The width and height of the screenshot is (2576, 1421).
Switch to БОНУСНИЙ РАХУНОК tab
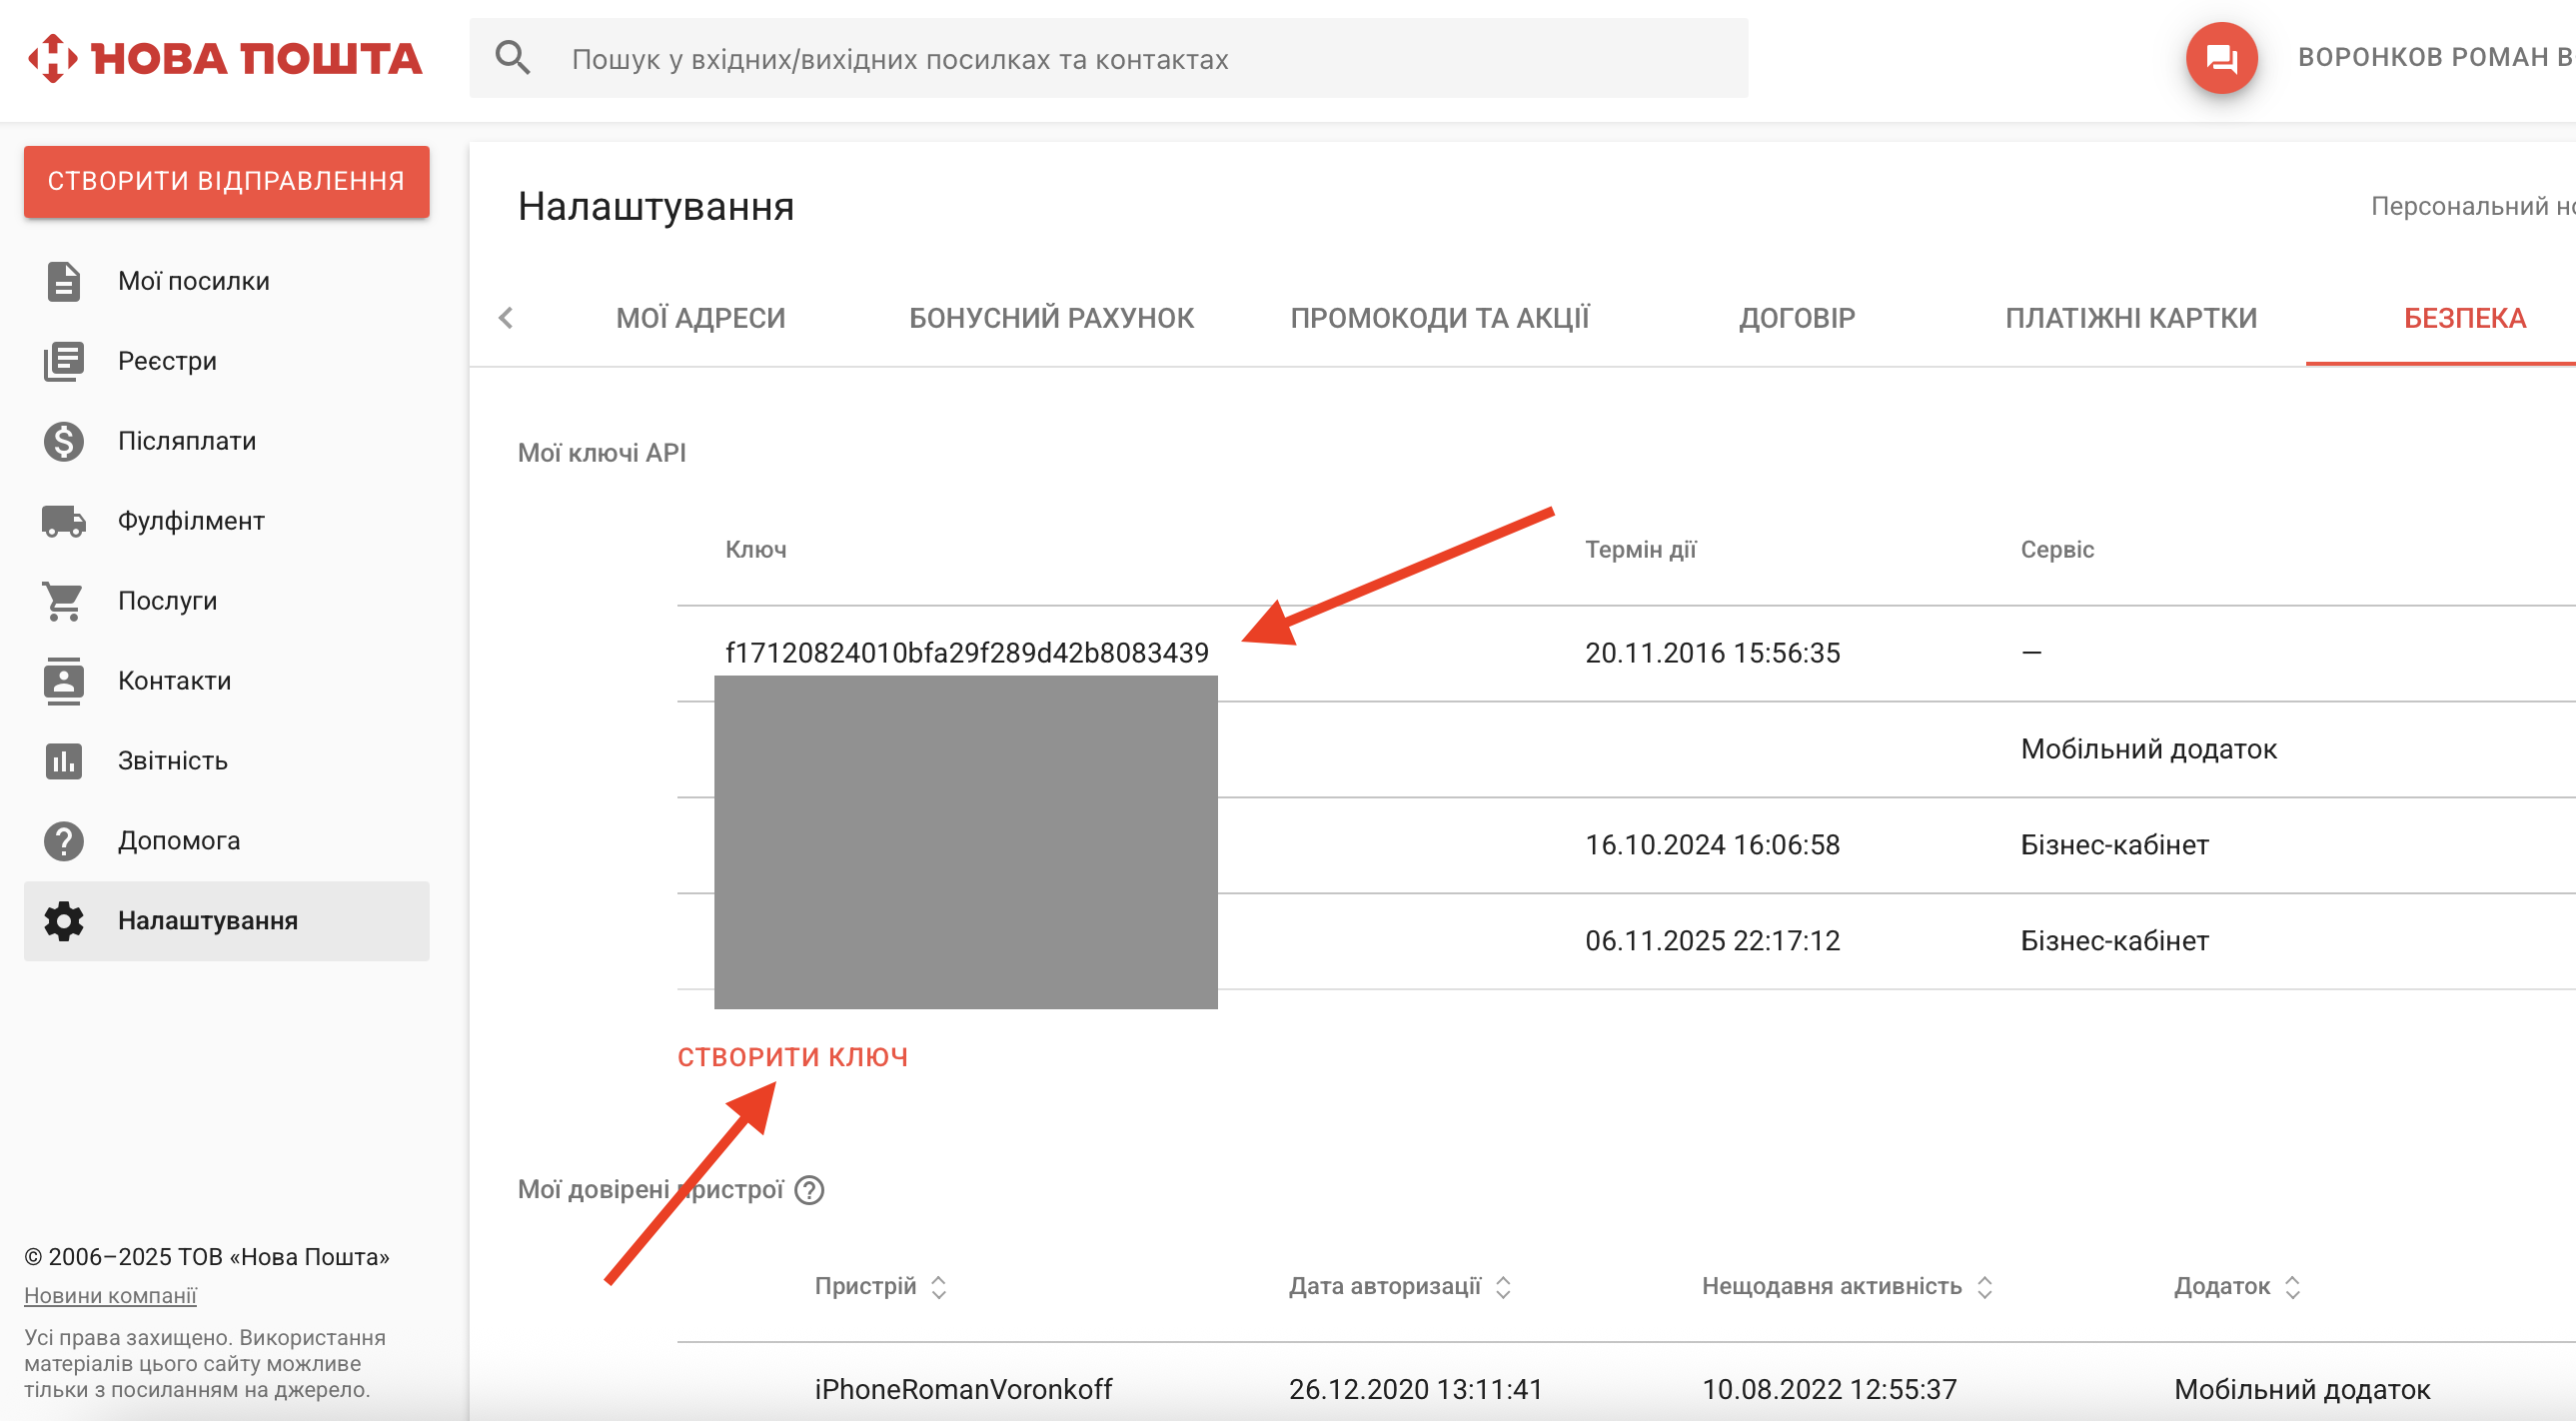pos(1051,318)
